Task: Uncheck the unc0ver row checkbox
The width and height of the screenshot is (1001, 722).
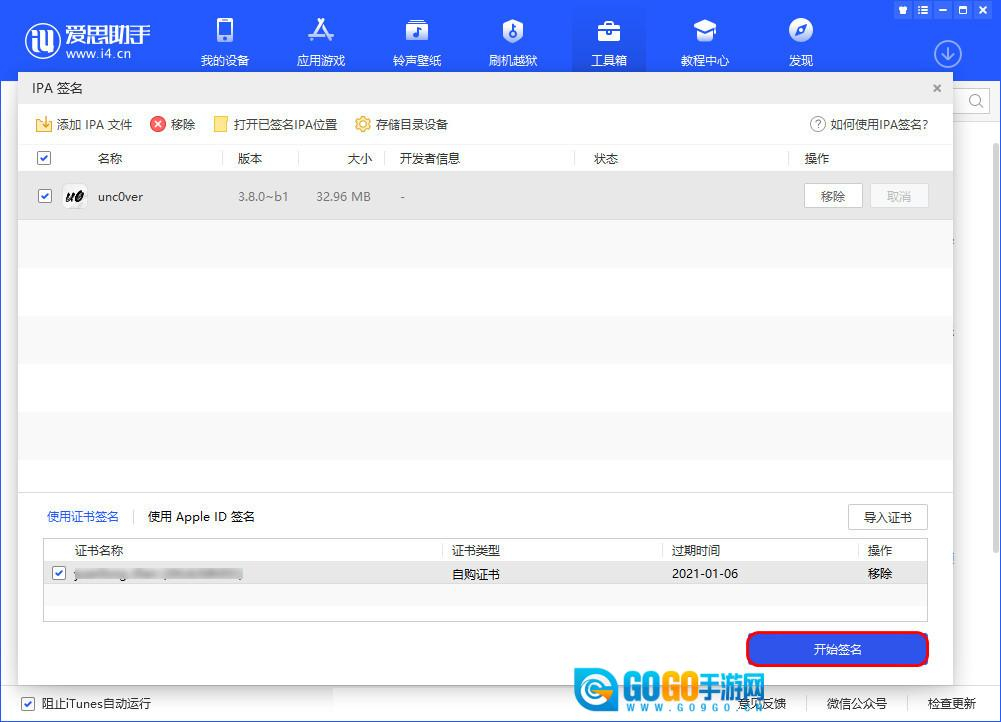Action: [44, 196]
